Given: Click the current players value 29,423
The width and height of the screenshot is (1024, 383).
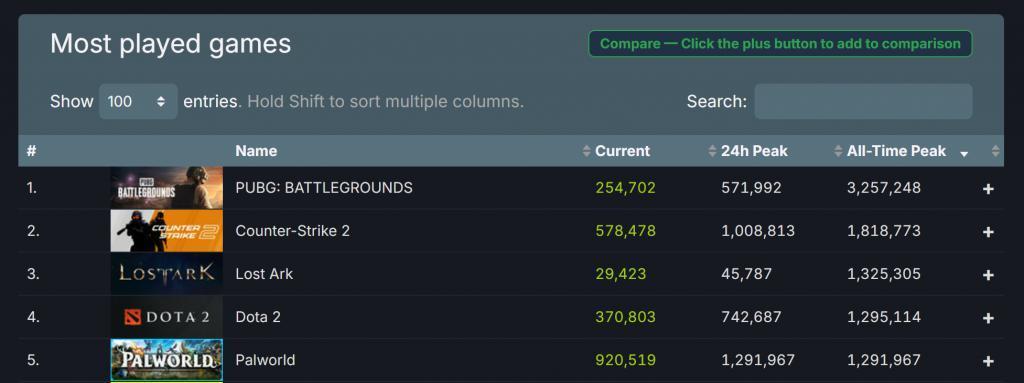Looking at the screenshot, I should coord(620,274).
